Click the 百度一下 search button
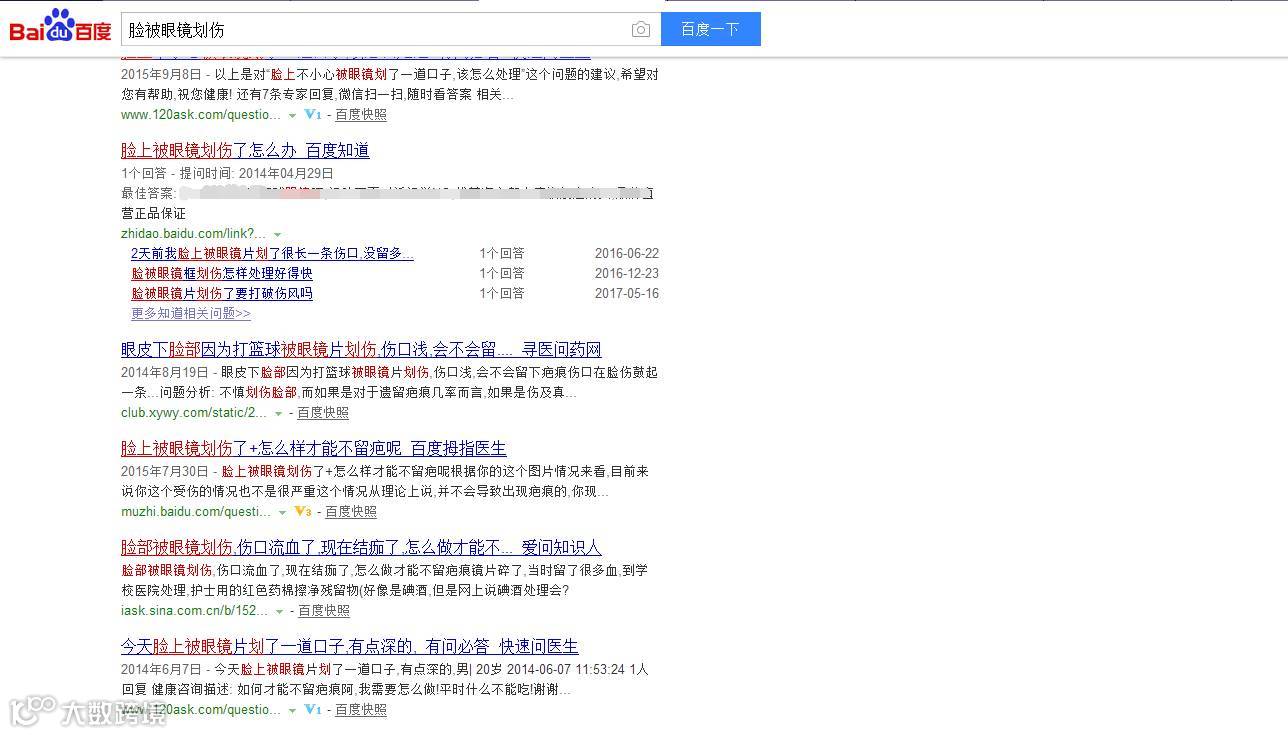Image resolution: width=1288 pixels, height=735 pixels. click(710, 29)
